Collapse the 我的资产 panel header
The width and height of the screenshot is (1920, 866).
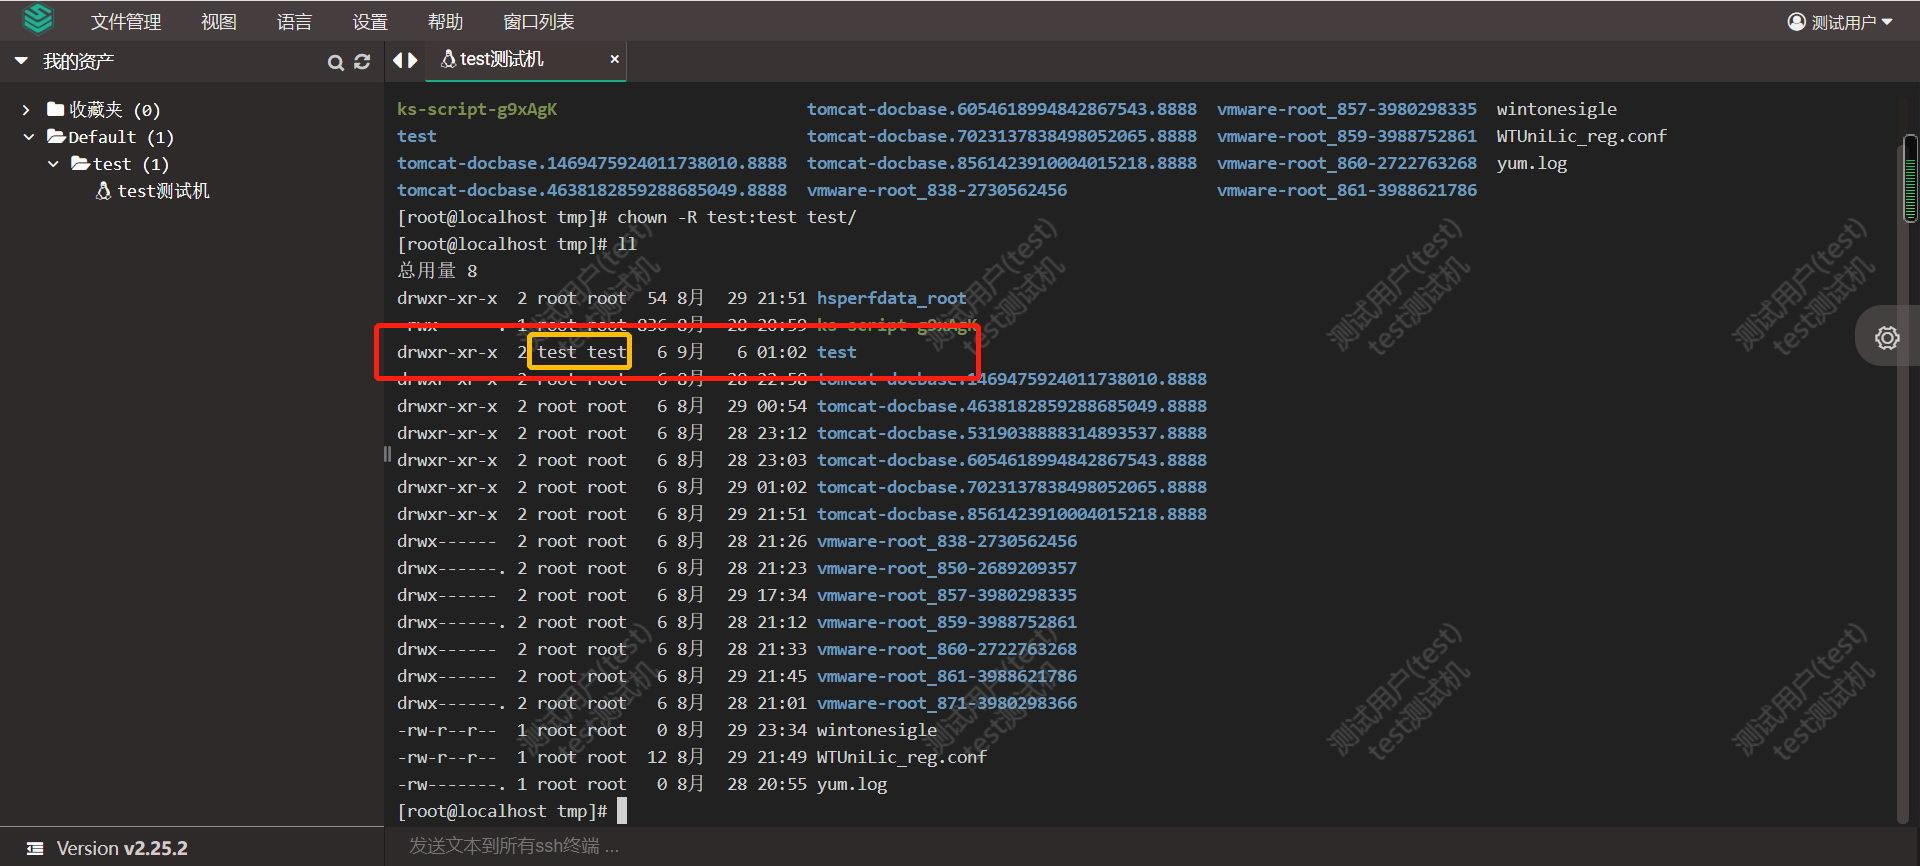(x=21, y=61)
